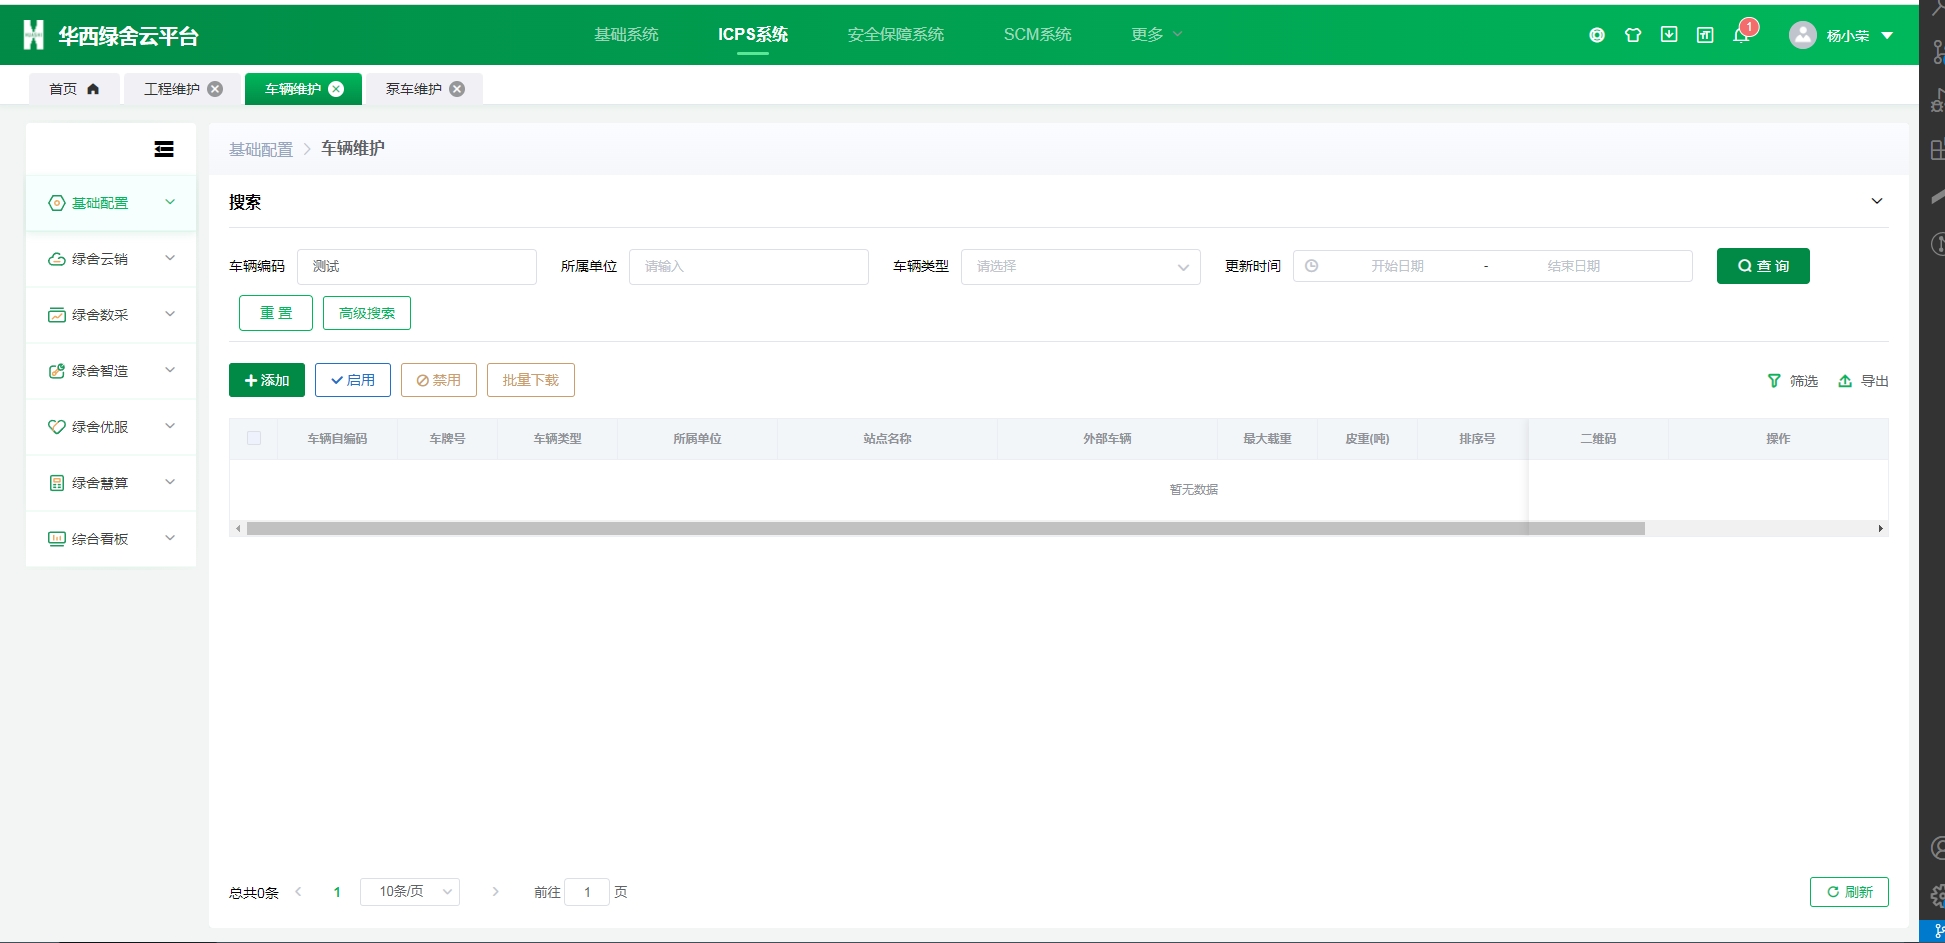Click the 添加 add button
This screenshot has width=1945, height=943.
(267, 380)
